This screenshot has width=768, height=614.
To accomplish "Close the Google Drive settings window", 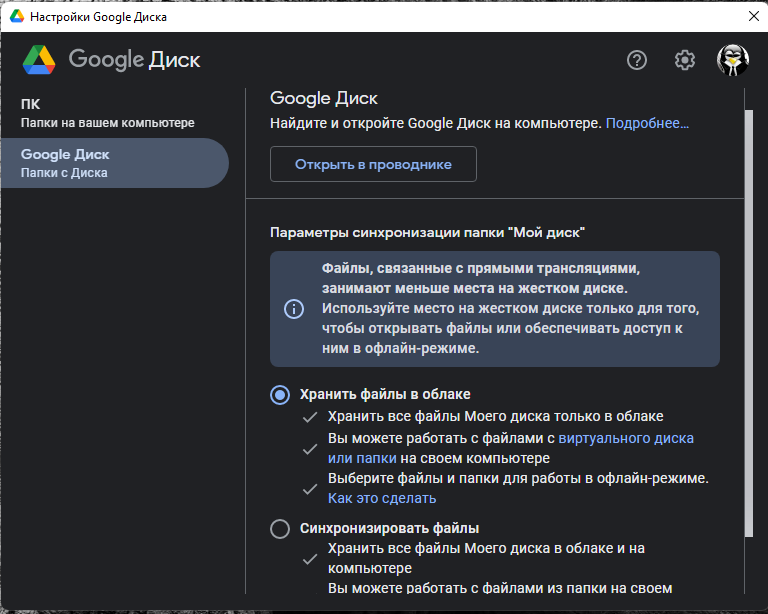I will (x=752, y=17).
